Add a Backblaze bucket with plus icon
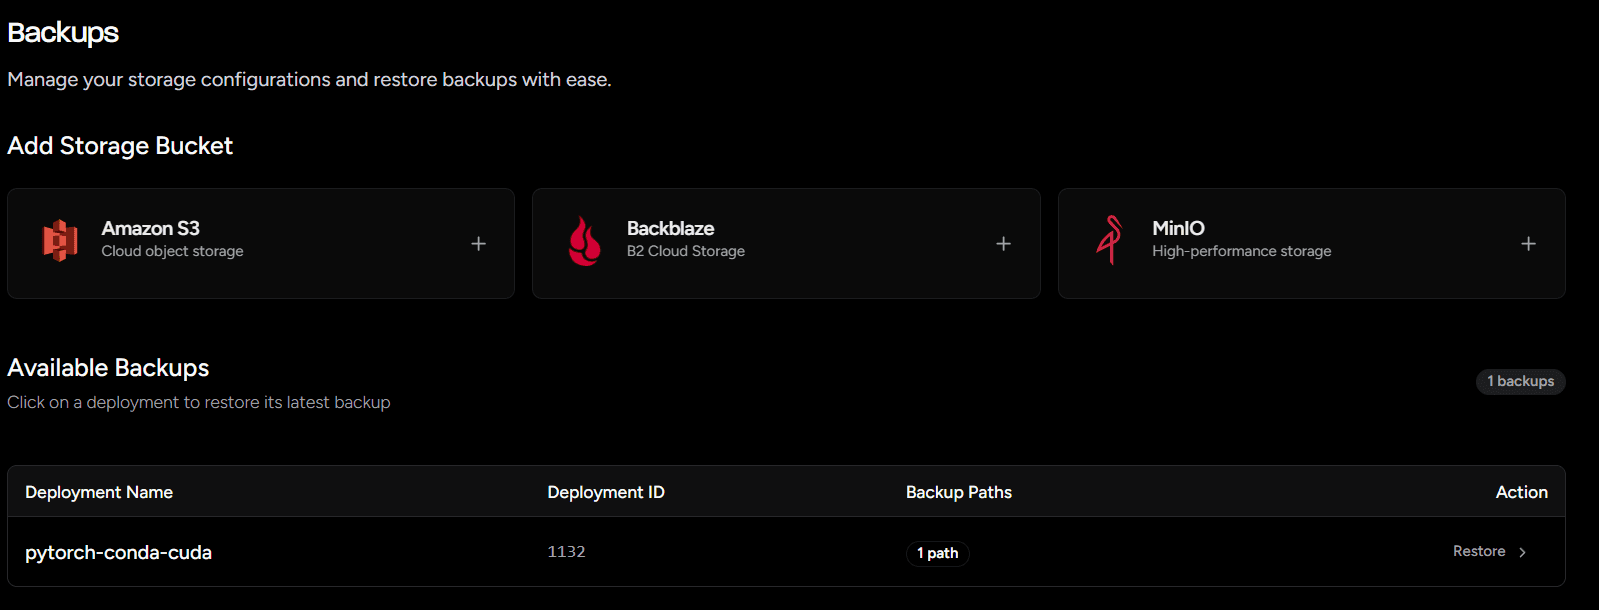The image size is (1599, 610). pyautogui.click(x=1004, y=244)
